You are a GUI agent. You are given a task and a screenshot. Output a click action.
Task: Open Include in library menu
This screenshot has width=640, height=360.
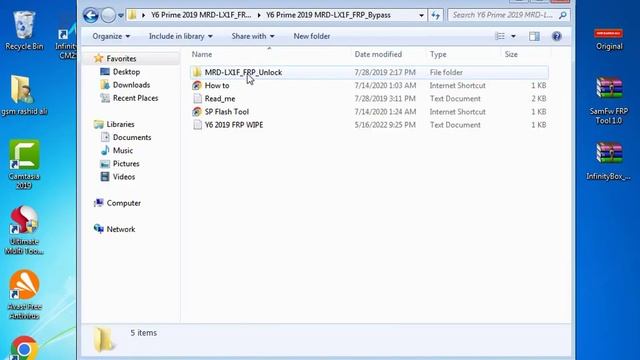point(180,36)
